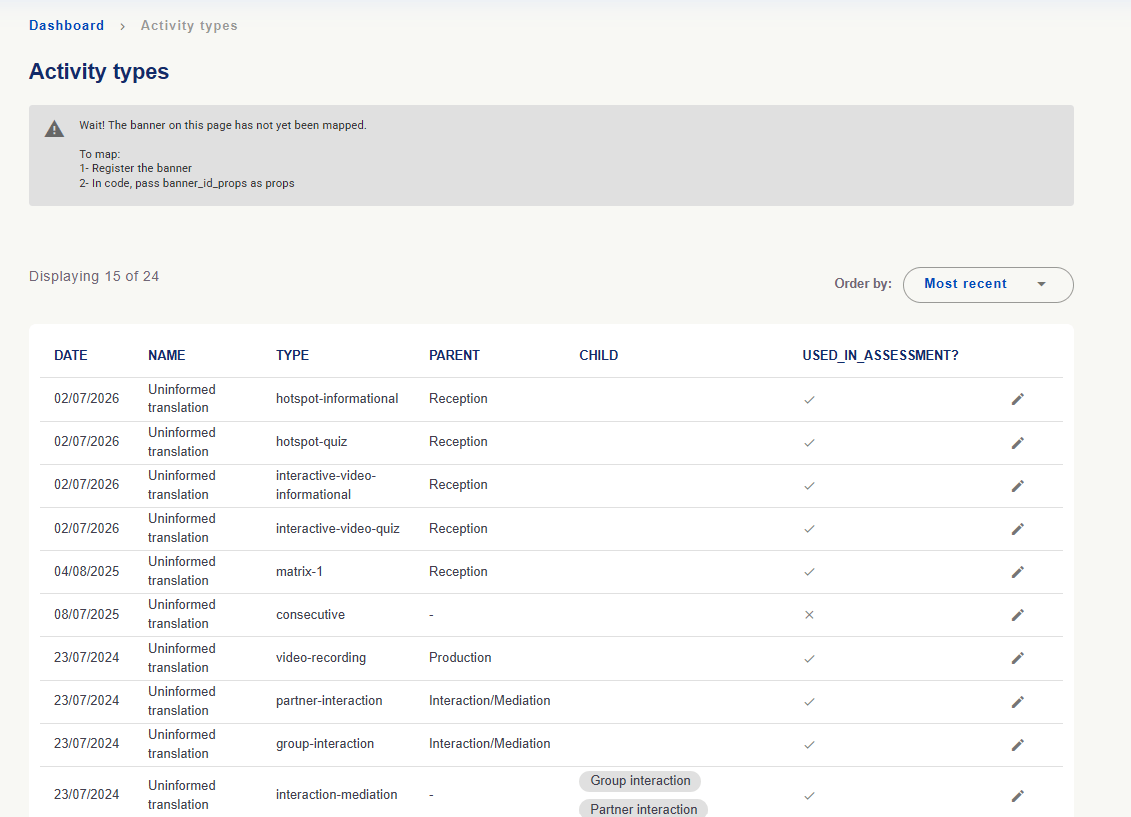The image size is (1131, 817).
Task: Open editor for interactive-video-informational row
Action: tap(1018, 486)
